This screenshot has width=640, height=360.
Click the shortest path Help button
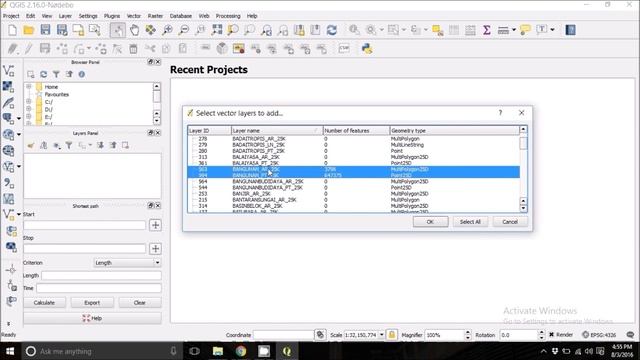[x=92, y=318]
